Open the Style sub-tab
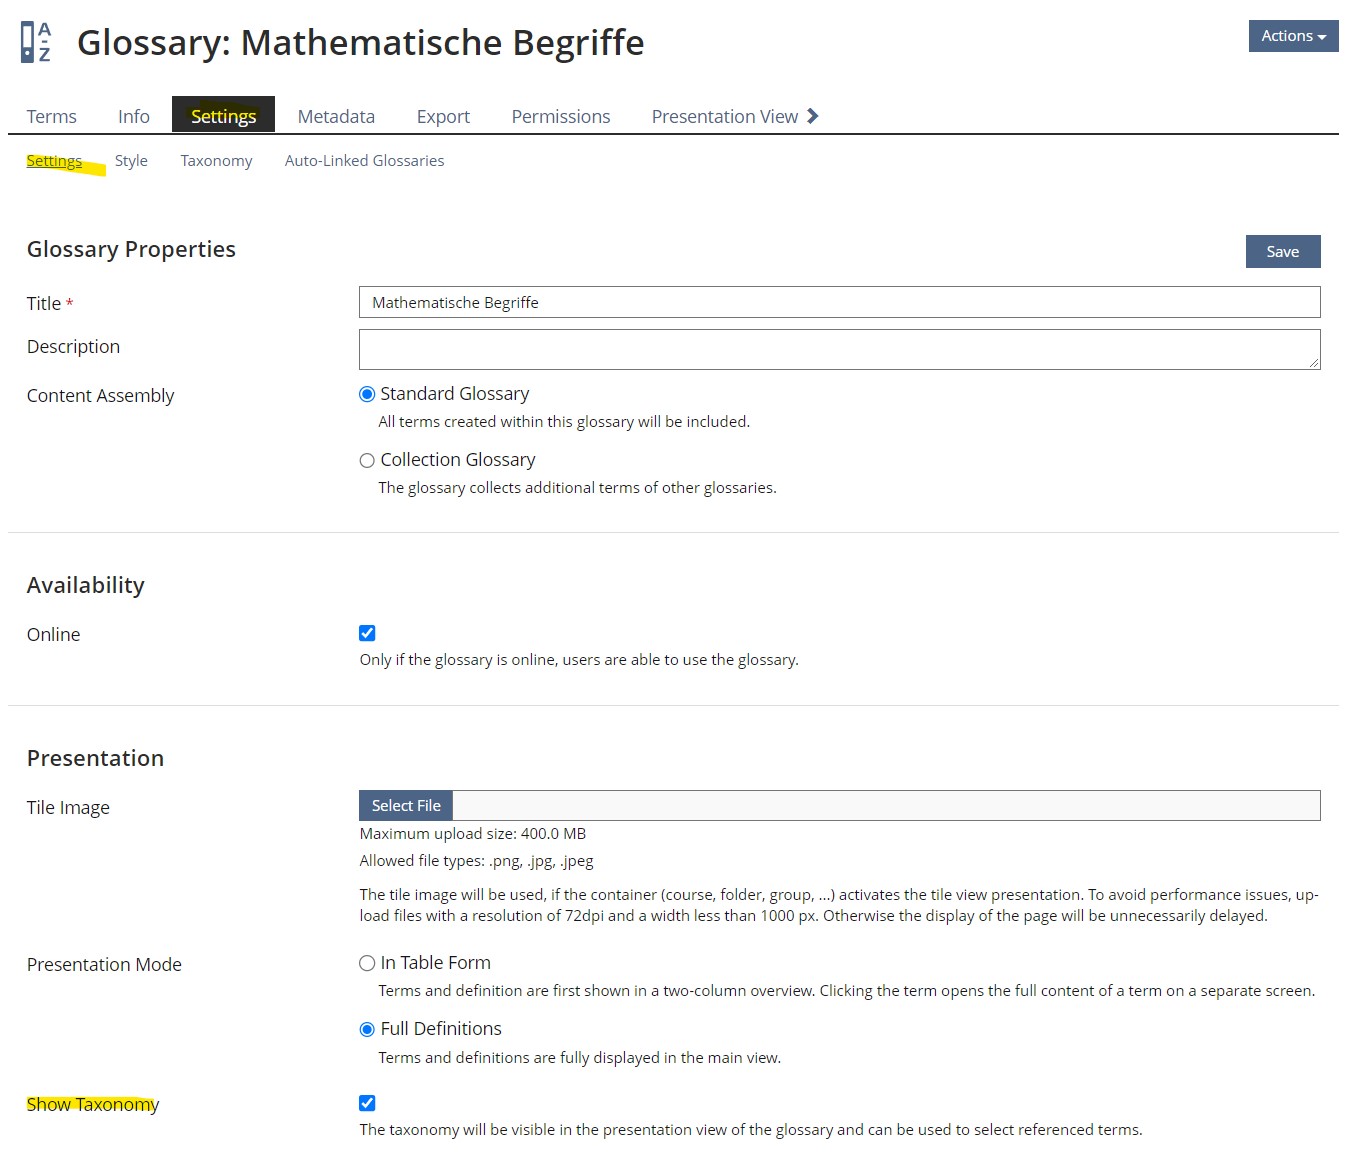The width and height of the screenshot is (1350, 1154). pos(131,161)
